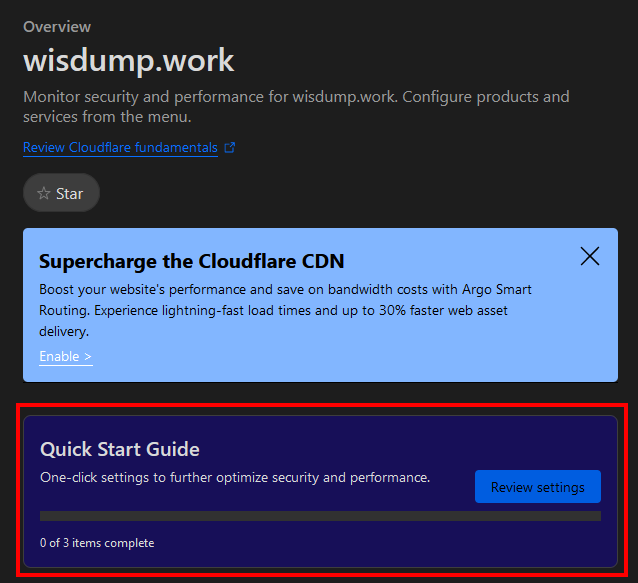Enable Argo Smart Routing via Enable link

pyautogui.click(x=65, y=356)
